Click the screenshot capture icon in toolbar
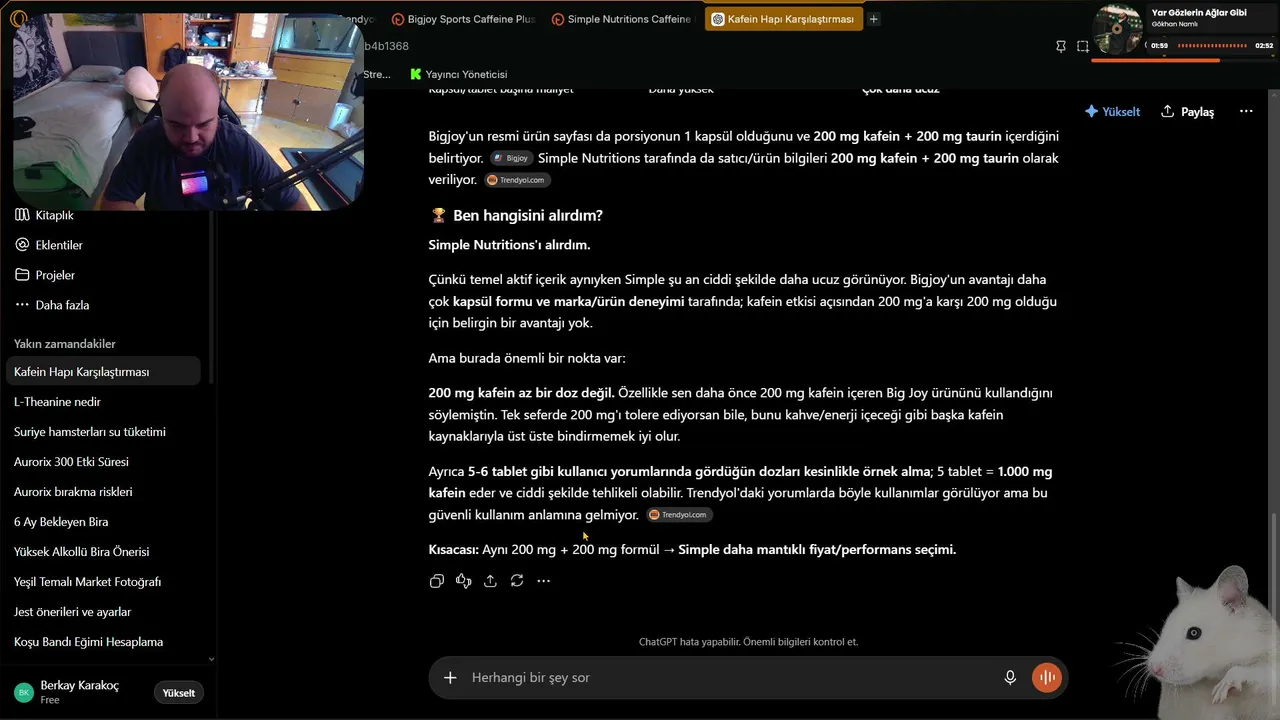Screen dimensions: 1280x720 tap(1083, 46)
